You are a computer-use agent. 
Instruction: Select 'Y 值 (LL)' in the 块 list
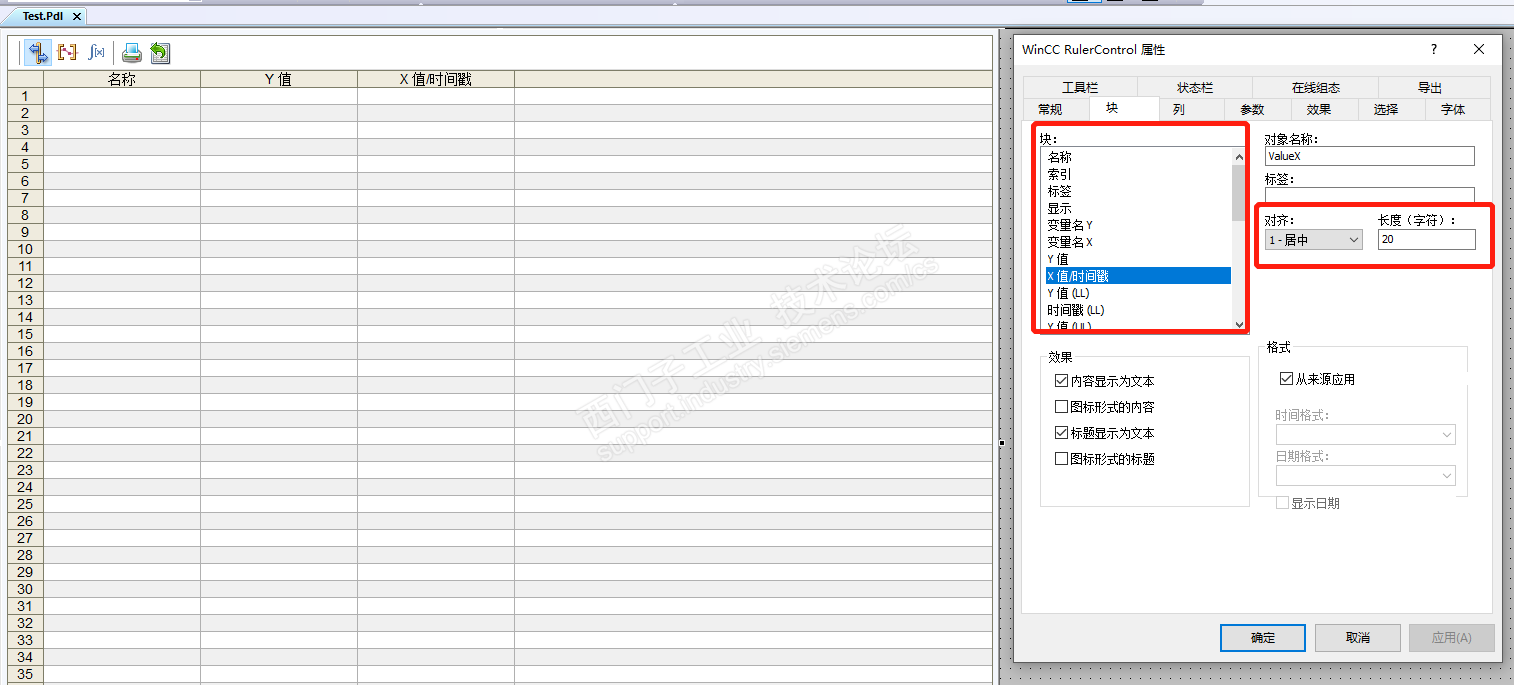[1138, 293]
